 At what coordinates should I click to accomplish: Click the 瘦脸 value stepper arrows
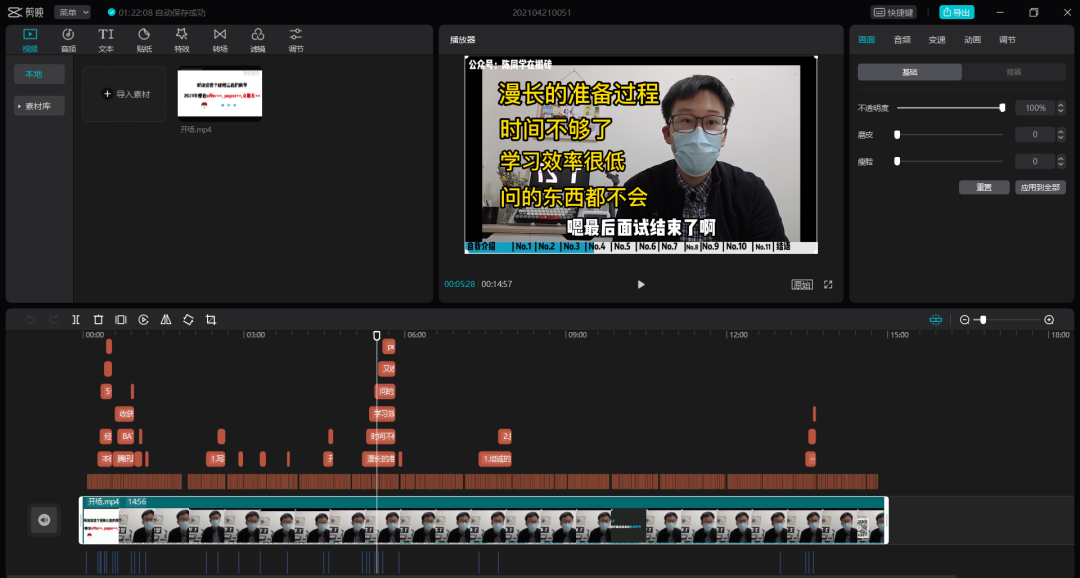[x=1061, y=161]
